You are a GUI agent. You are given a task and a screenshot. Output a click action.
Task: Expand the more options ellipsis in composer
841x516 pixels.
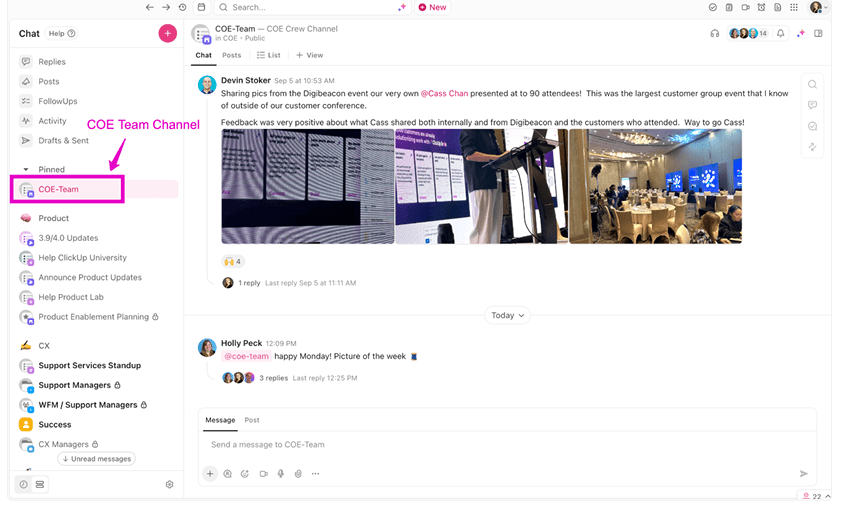pos(315,474)
